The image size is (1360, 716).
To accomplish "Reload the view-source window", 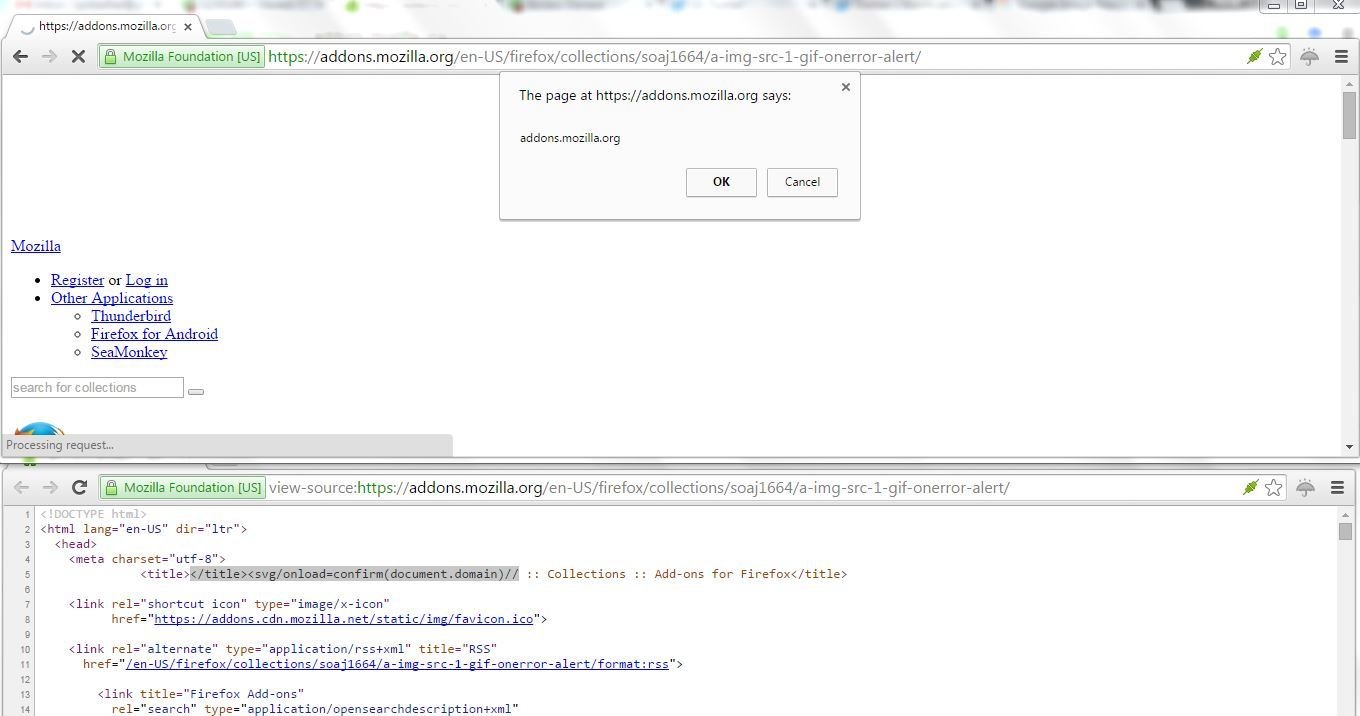I will coord(79,488).
